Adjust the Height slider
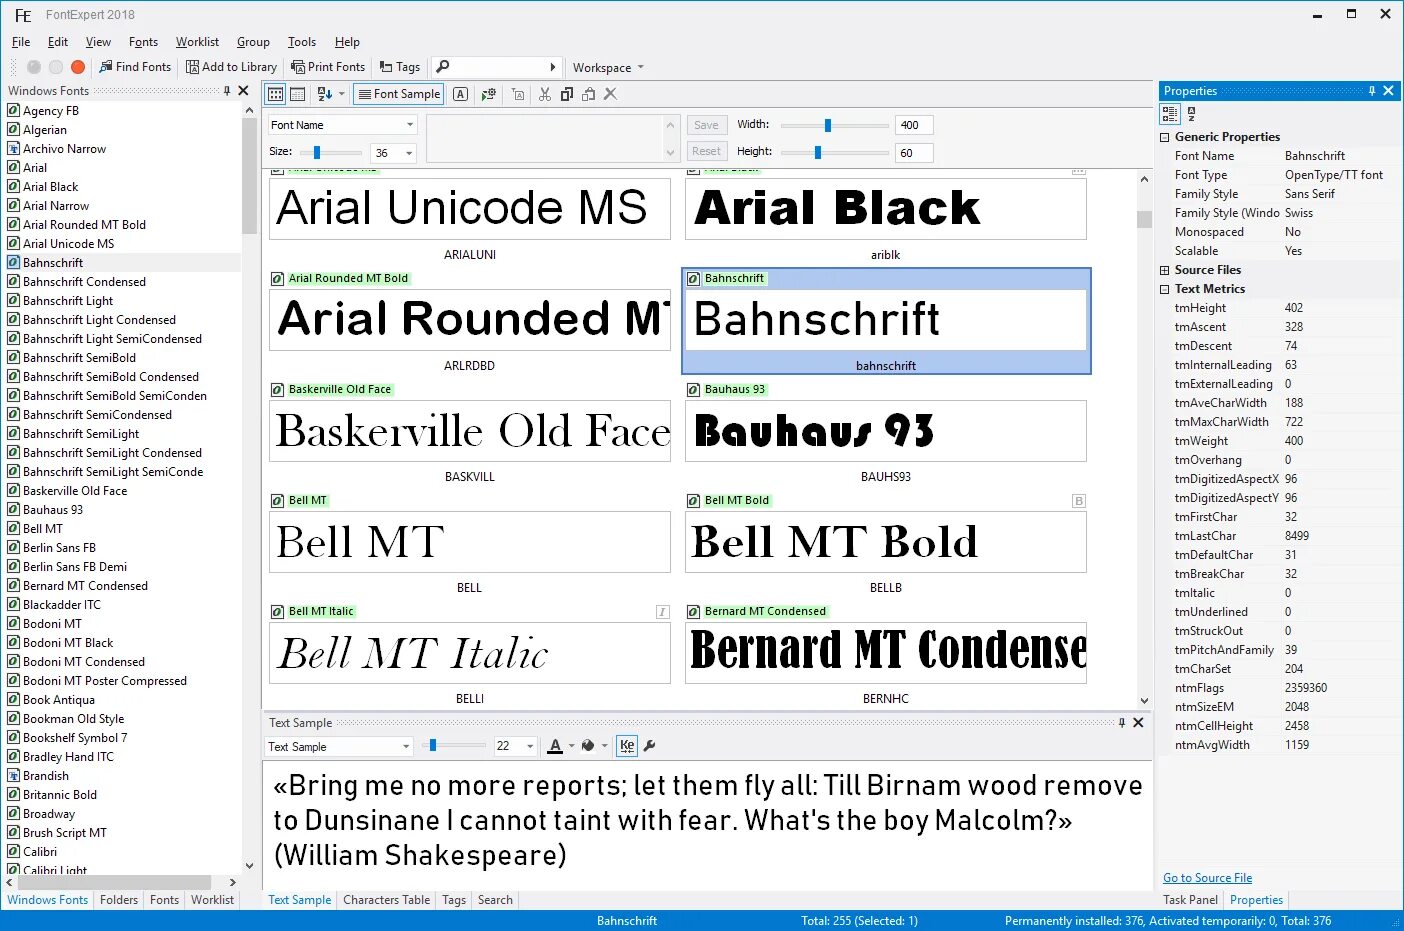Image resolution: width=1404 pixels, height=931 pixels. [818, 152]
